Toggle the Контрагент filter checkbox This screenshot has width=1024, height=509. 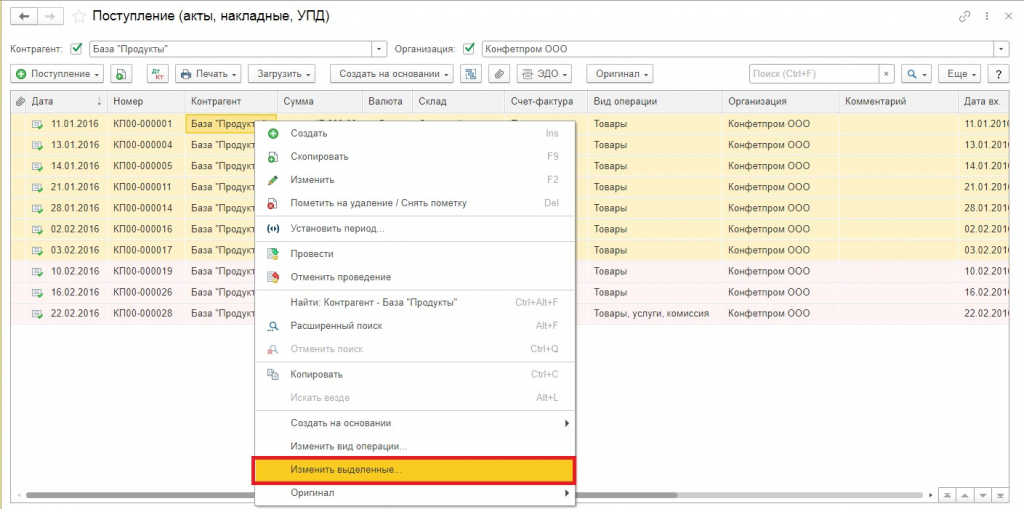[76, 48]
